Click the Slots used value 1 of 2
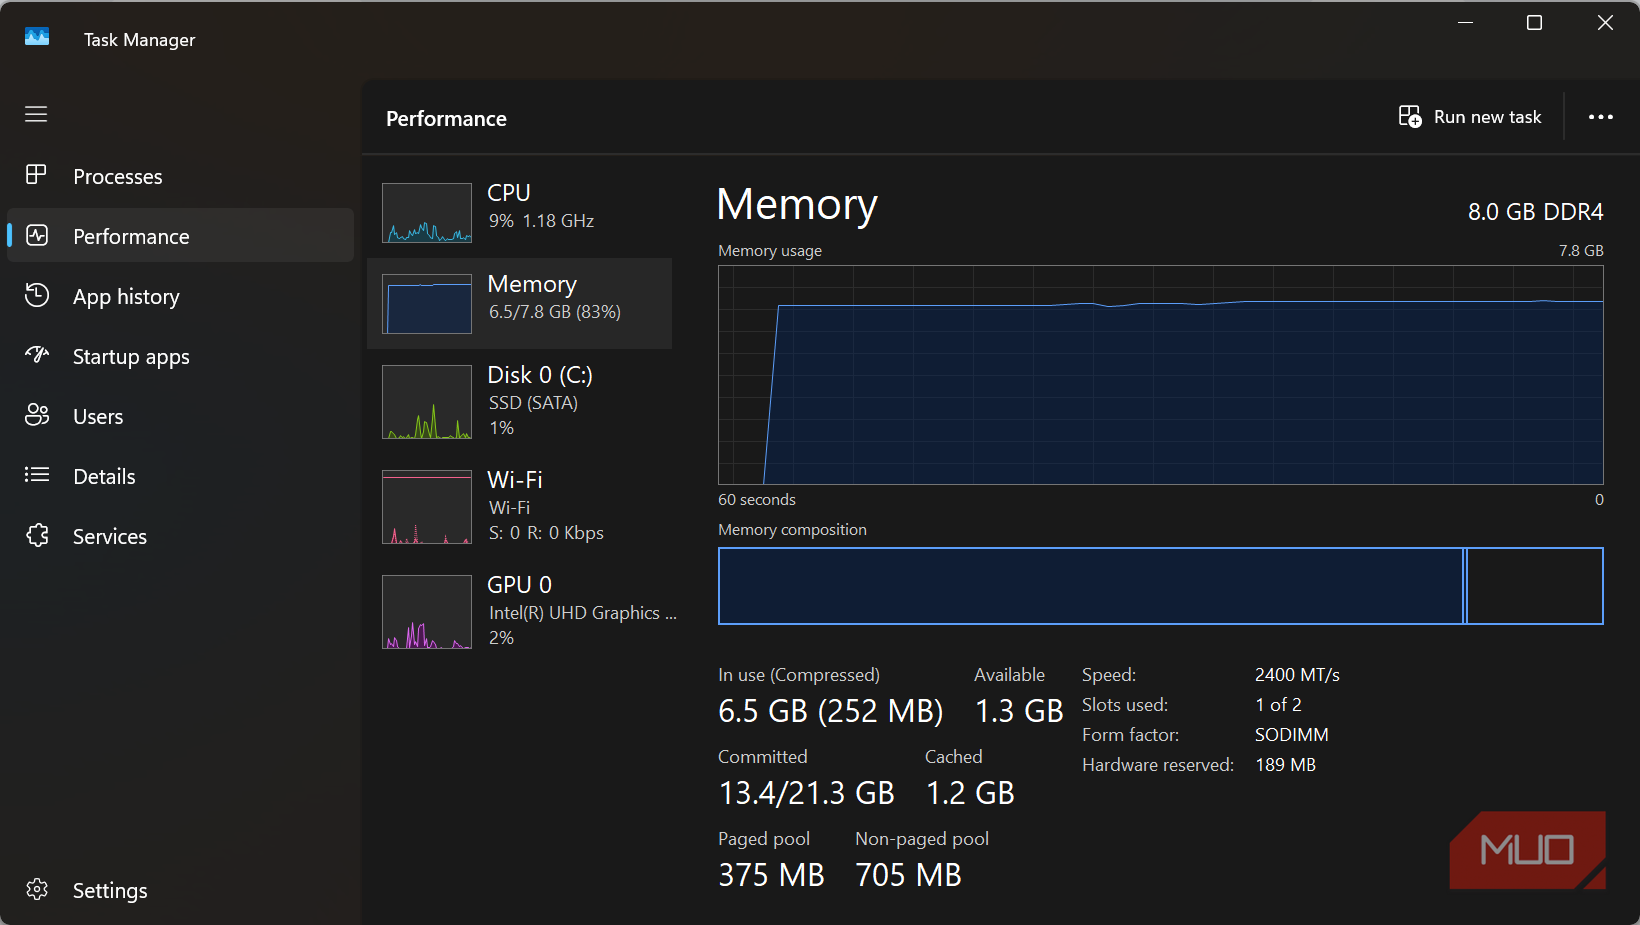The width and height of the screenshot is (1640, 925). (x=1278, y=705)
